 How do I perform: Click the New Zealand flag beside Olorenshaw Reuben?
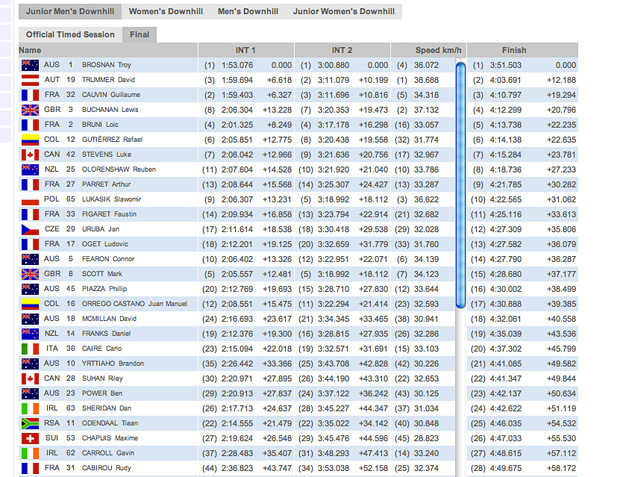29,170
